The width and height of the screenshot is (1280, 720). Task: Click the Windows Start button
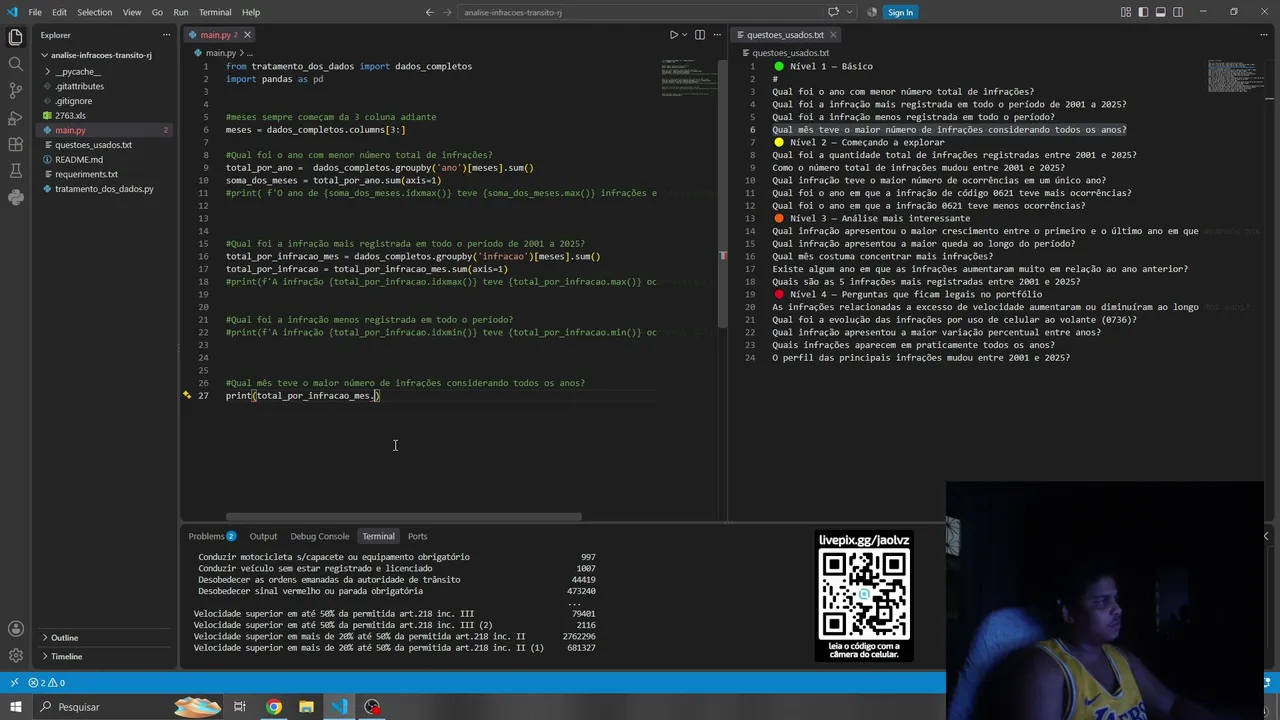point(16,707)
